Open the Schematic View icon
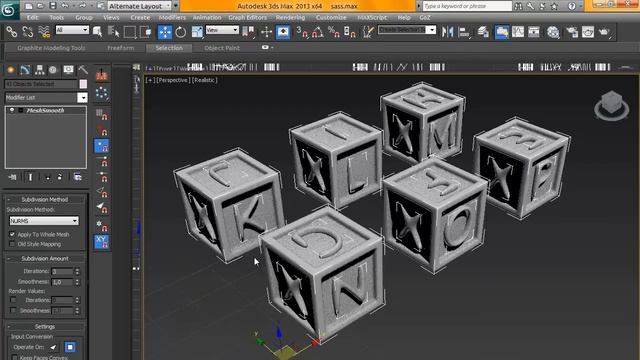This screenshot has width=640, height=360. point(534,31)
